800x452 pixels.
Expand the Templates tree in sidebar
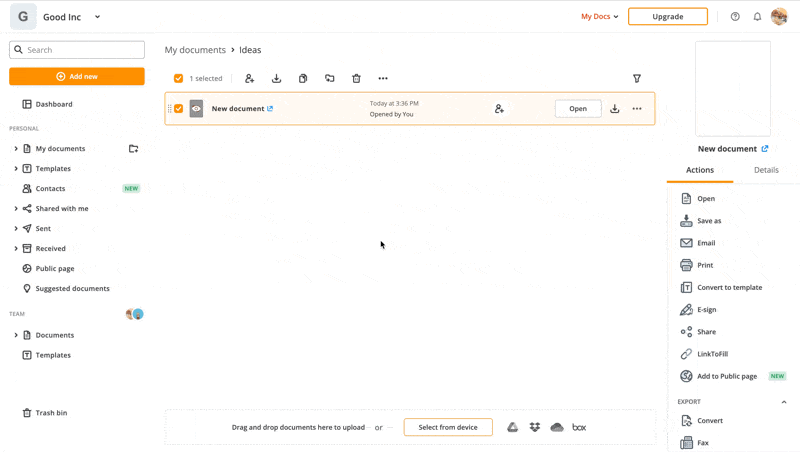pyautogui.click(x=16, y=169)
